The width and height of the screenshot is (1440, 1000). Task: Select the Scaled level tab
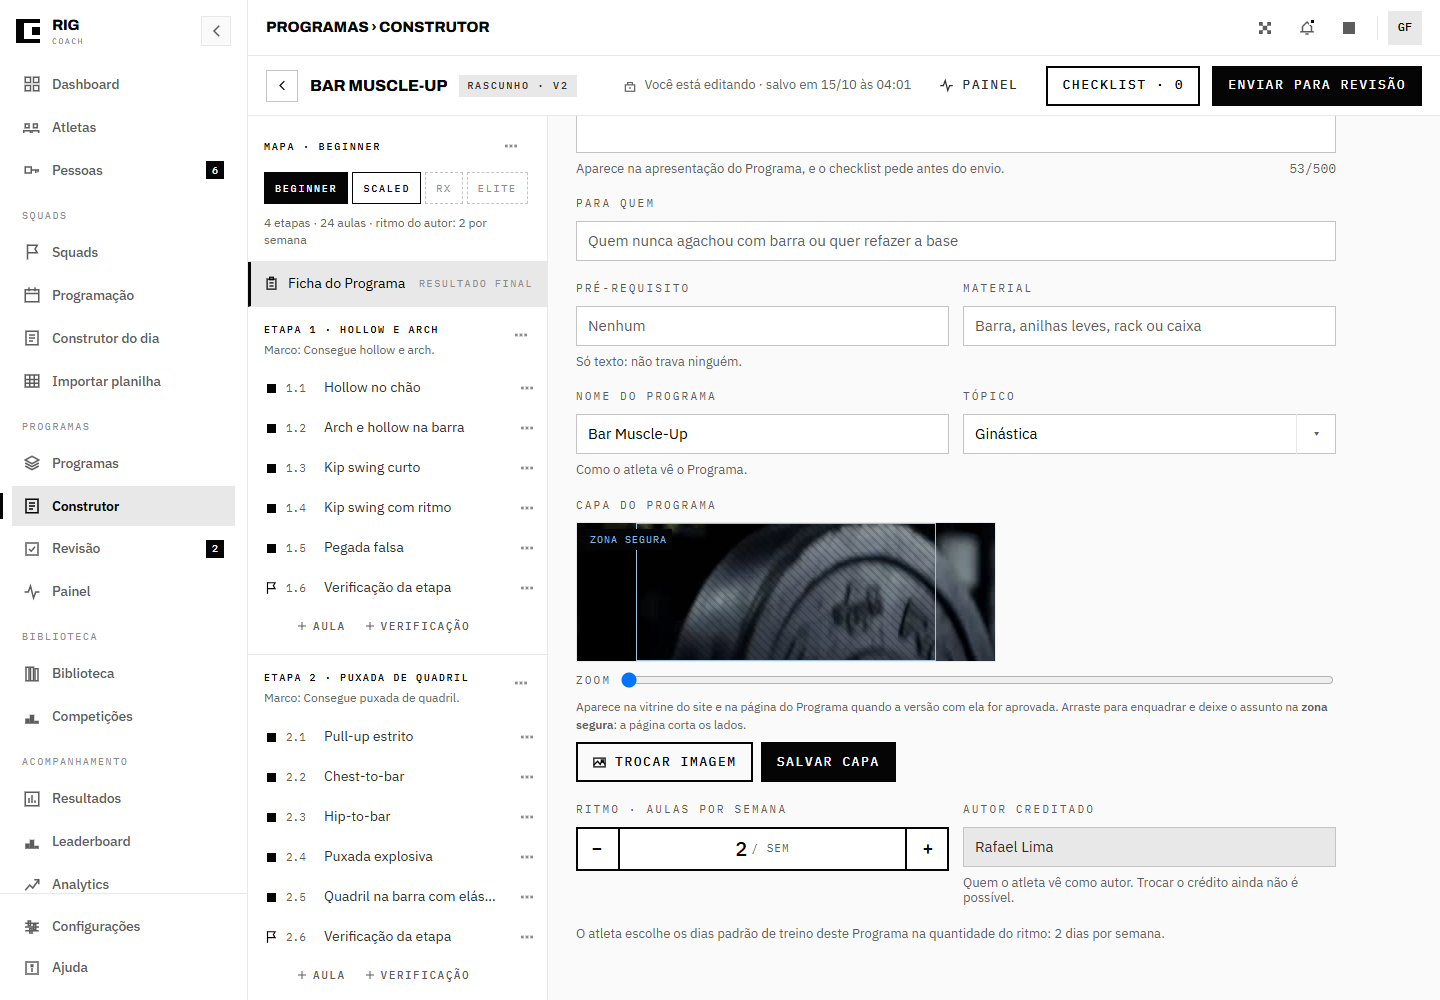click(x=386, y=188)
